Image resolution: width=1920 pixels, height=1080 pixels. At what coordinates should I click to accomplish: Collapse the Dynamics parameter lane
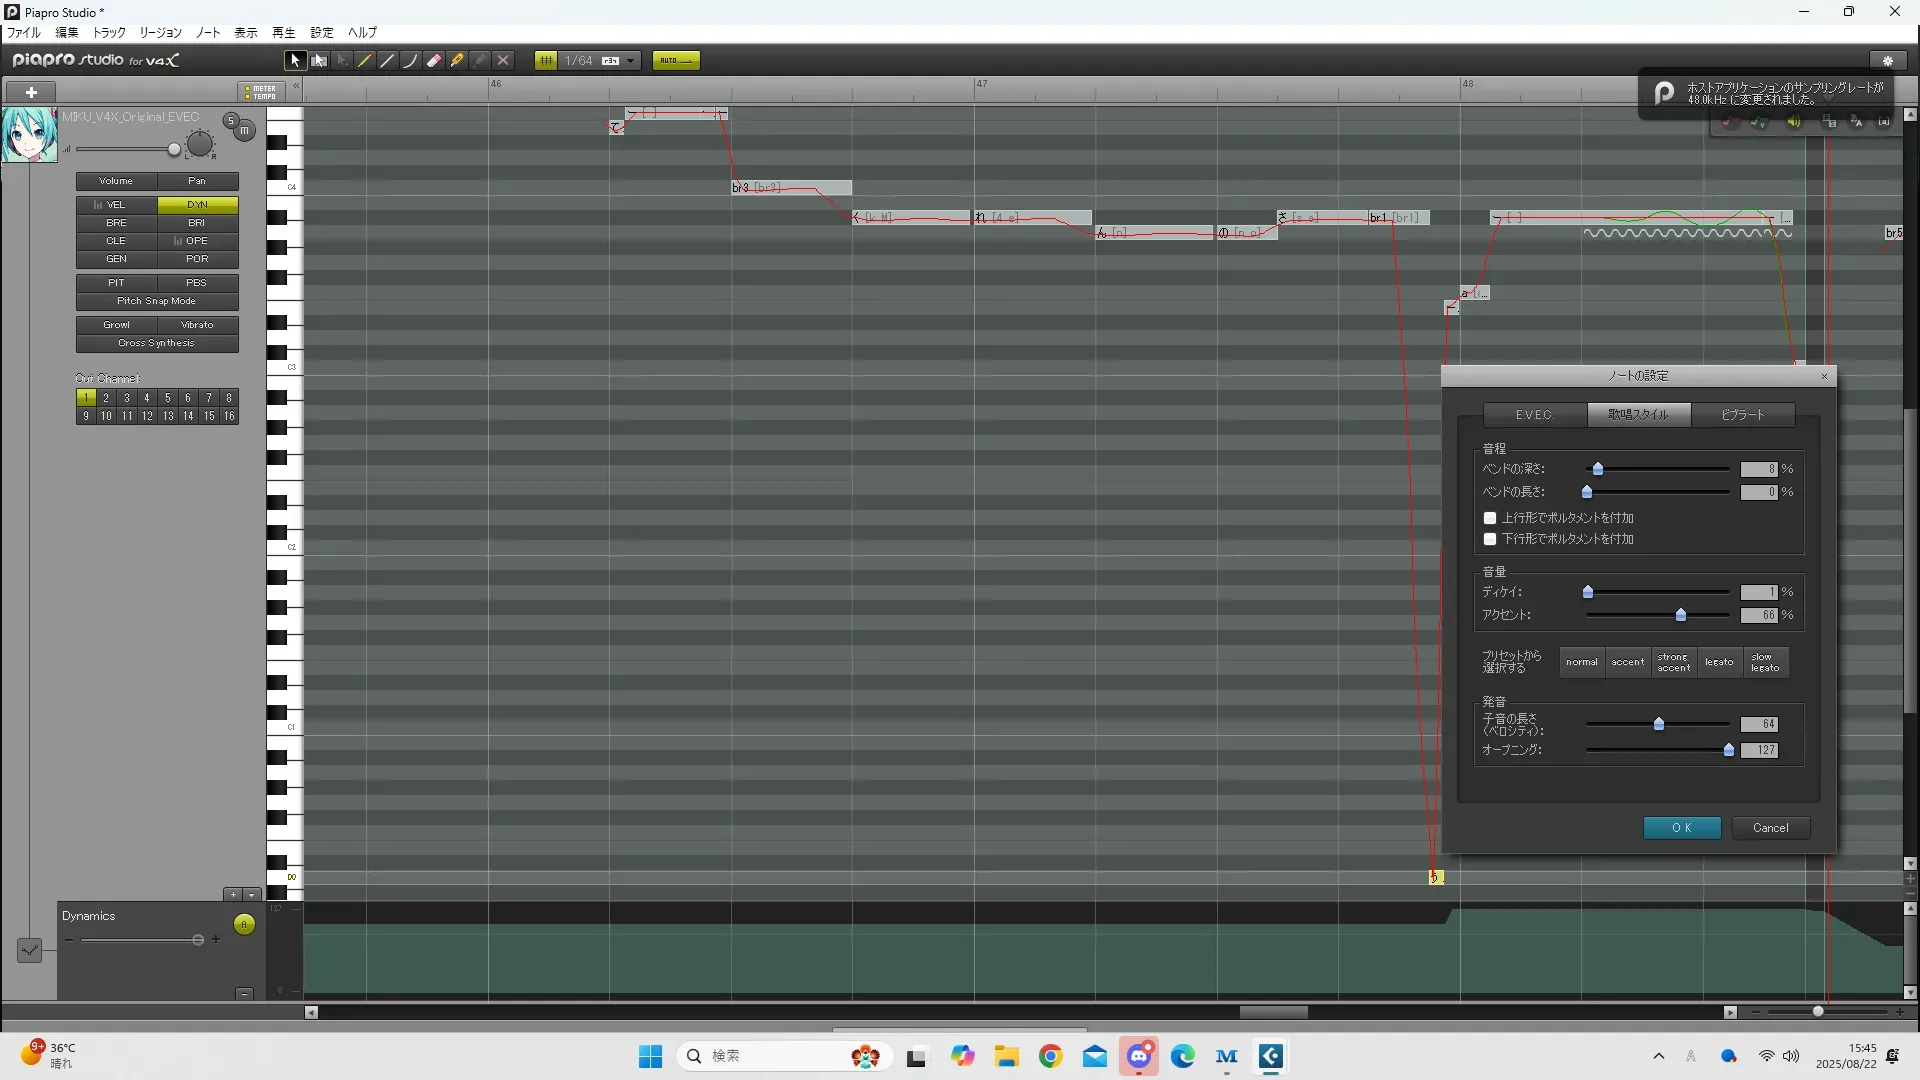coord(244,993)
